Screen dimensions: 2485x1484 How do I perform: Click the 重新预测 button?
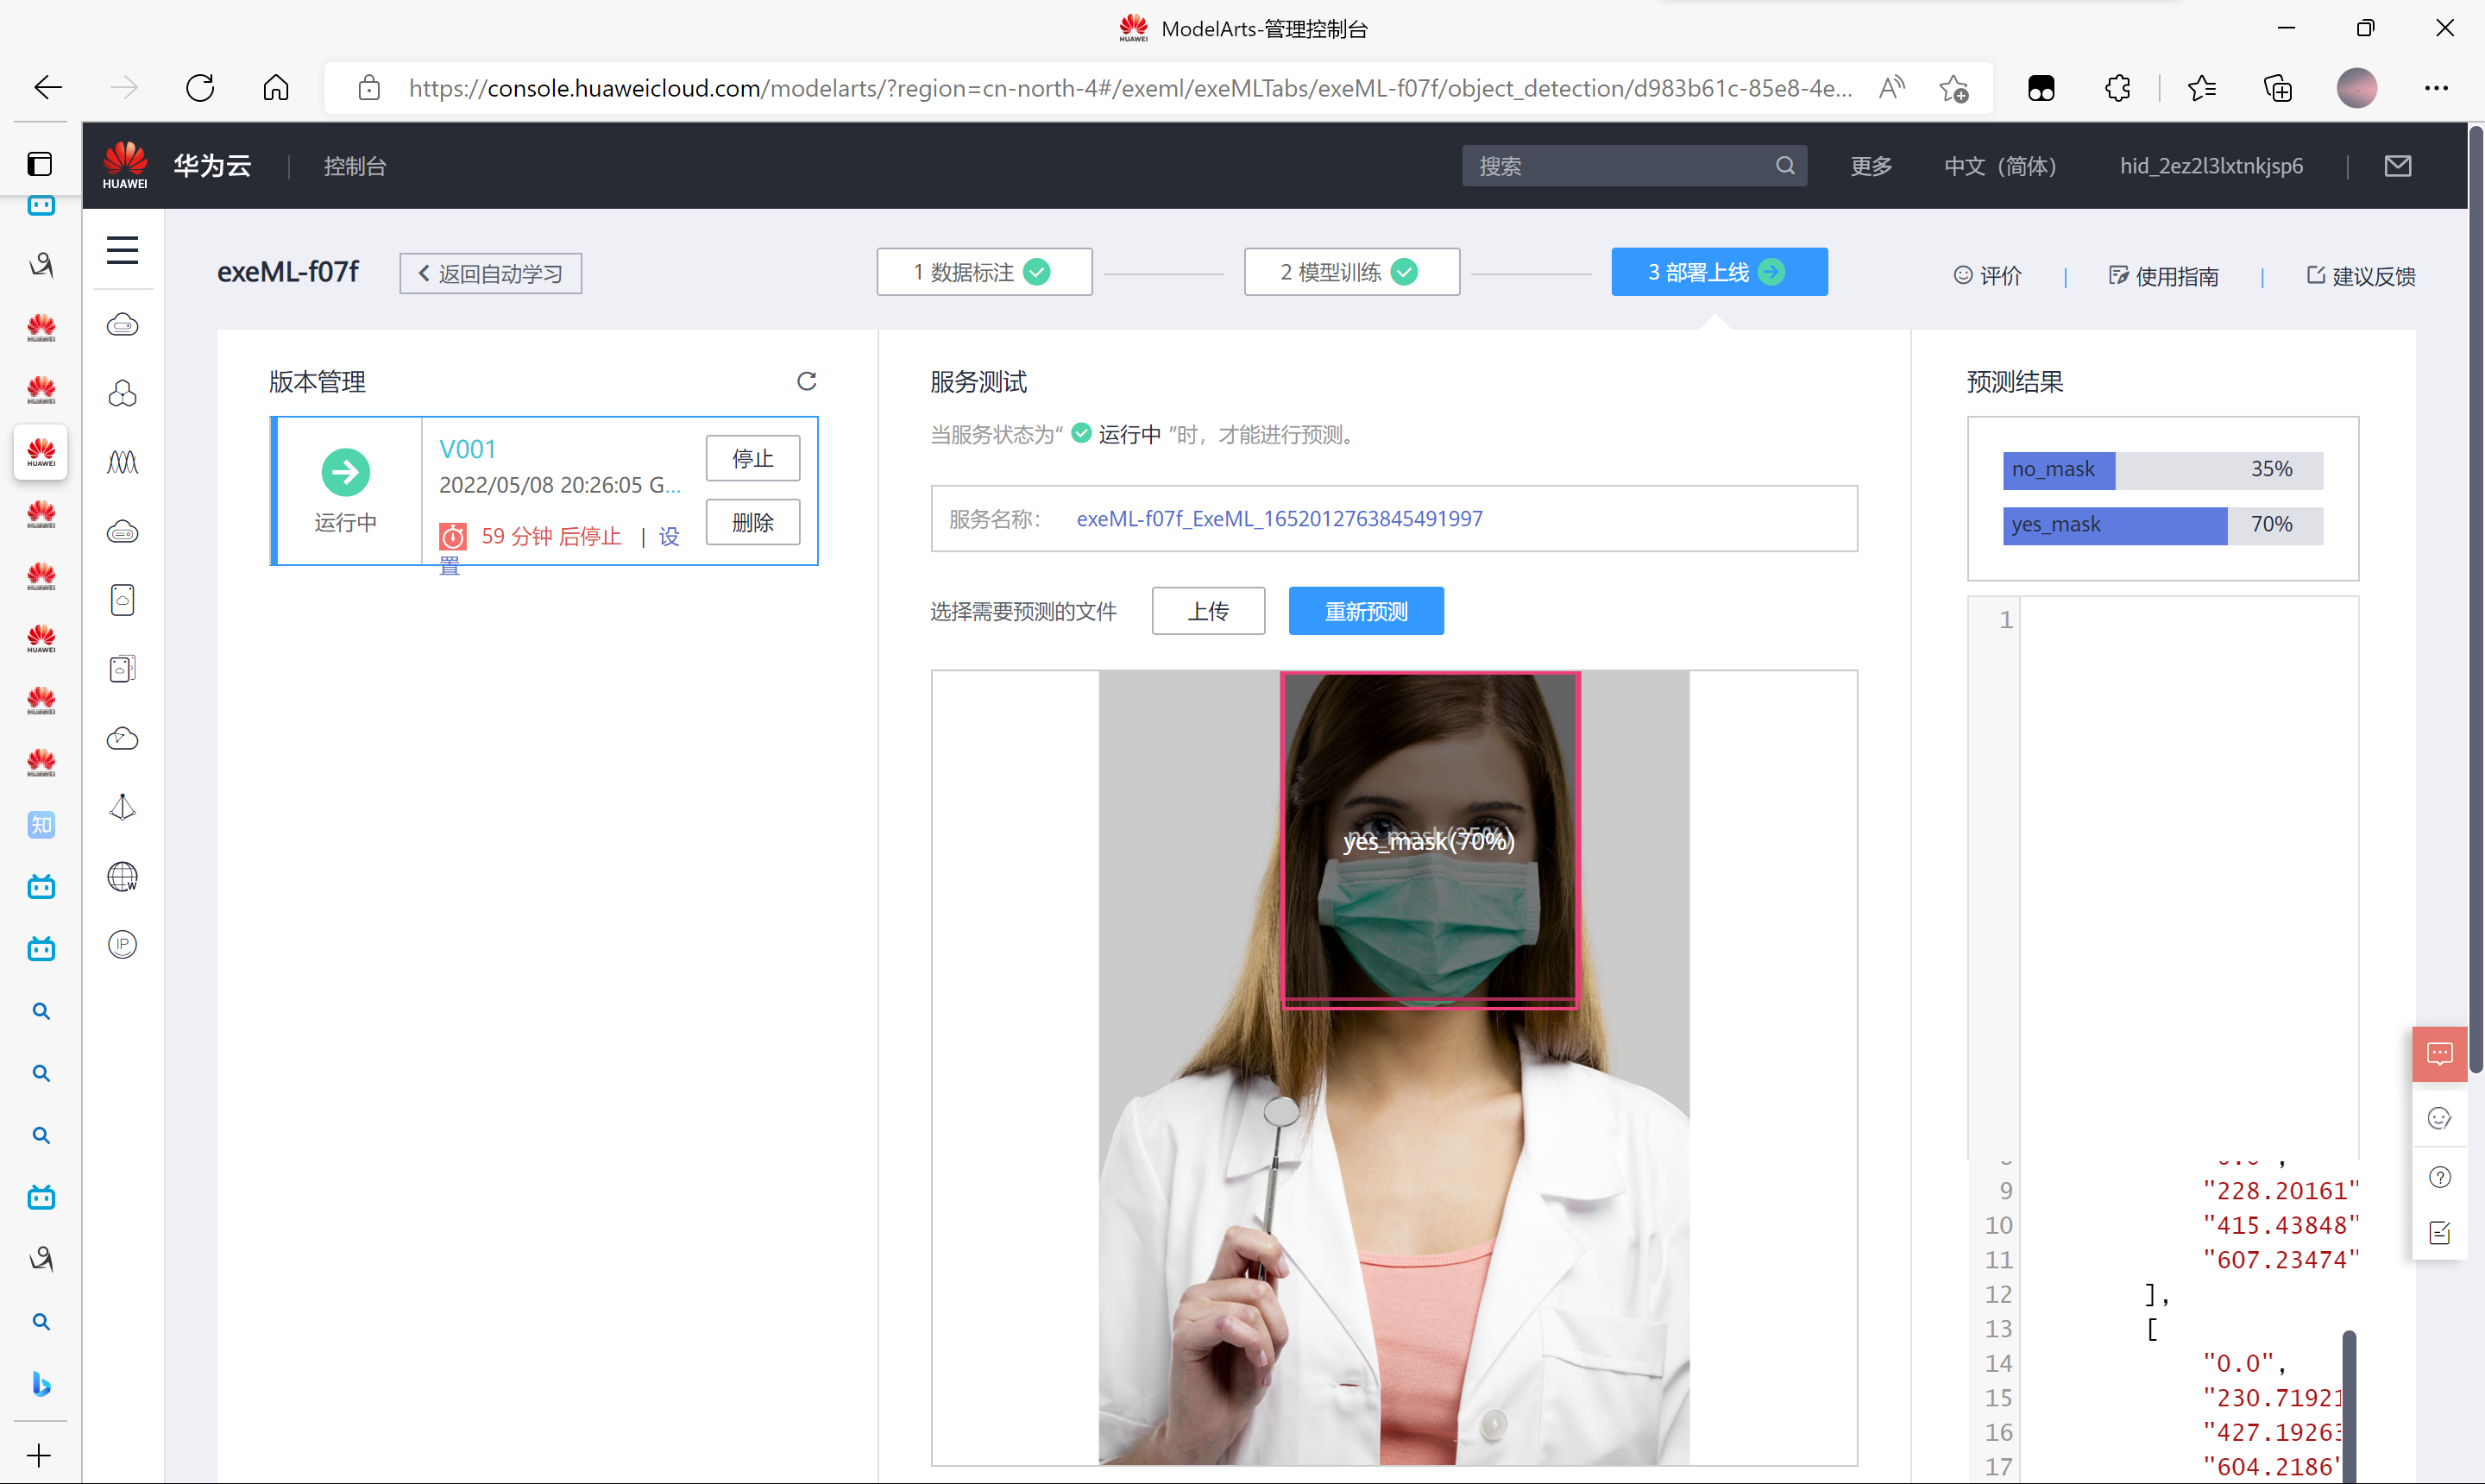tap(1365, 611)
